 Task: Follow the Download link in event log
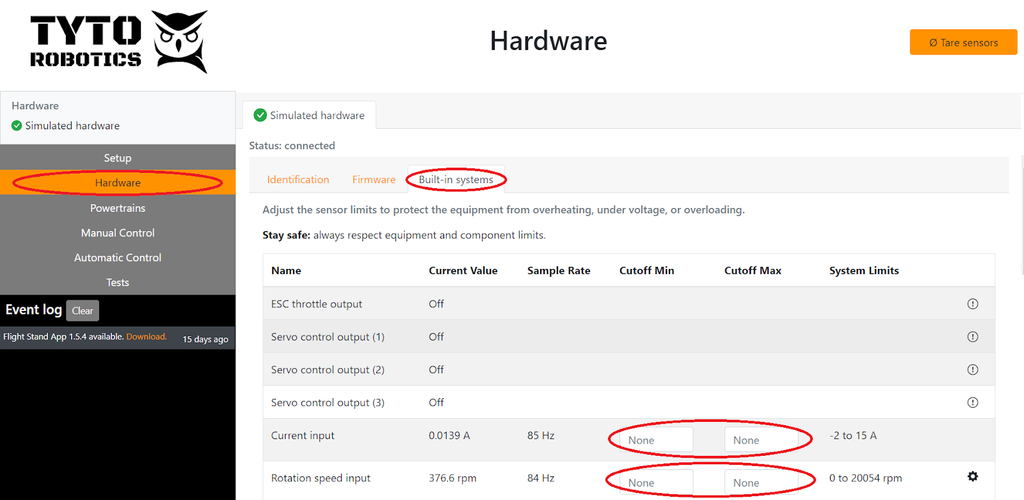146,337
